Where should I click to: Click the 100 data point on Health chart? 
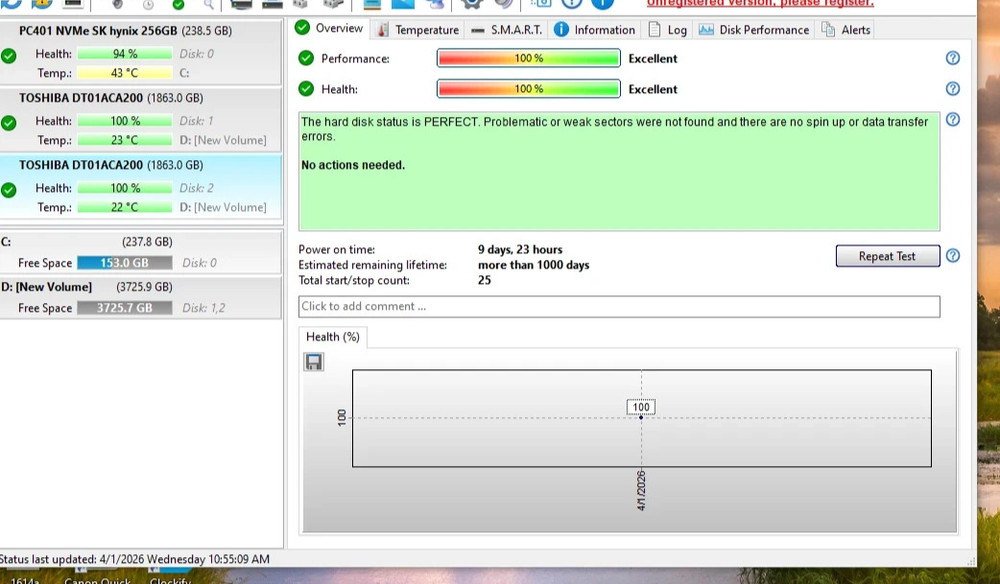[x=641, y=417]
